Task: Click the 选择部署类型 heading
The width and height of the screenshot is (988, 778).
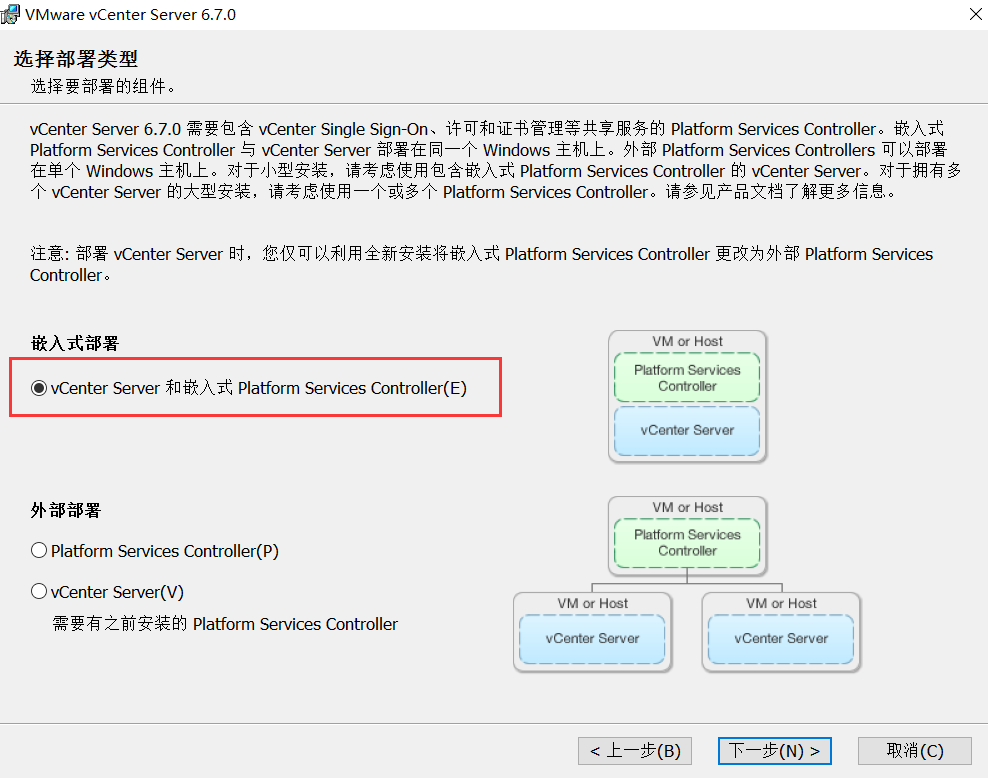Action: (76, 59)
